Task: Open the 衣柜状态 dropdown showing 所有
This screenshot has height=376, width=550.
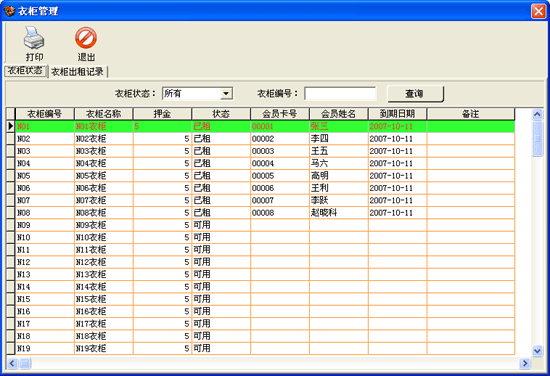Action: (x=226, y=94)
